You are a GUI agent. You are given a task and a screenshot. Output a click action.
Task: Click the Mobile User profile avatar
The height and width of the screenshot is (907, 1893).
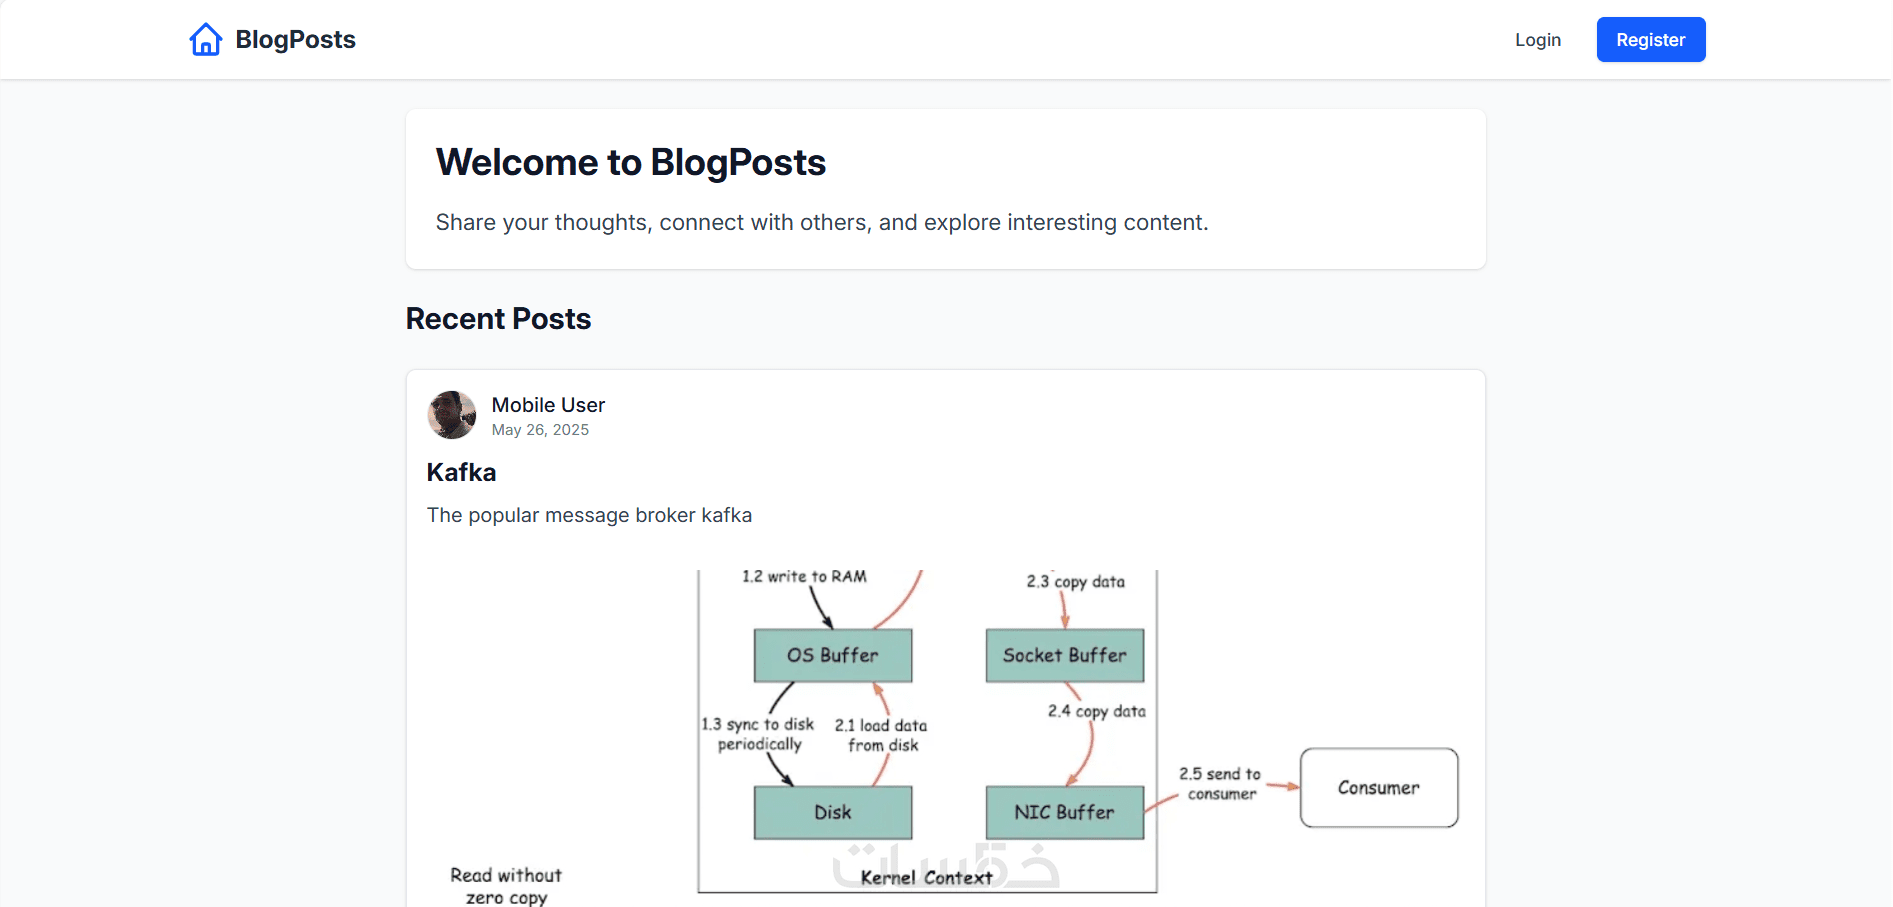[x=452, y=415]
